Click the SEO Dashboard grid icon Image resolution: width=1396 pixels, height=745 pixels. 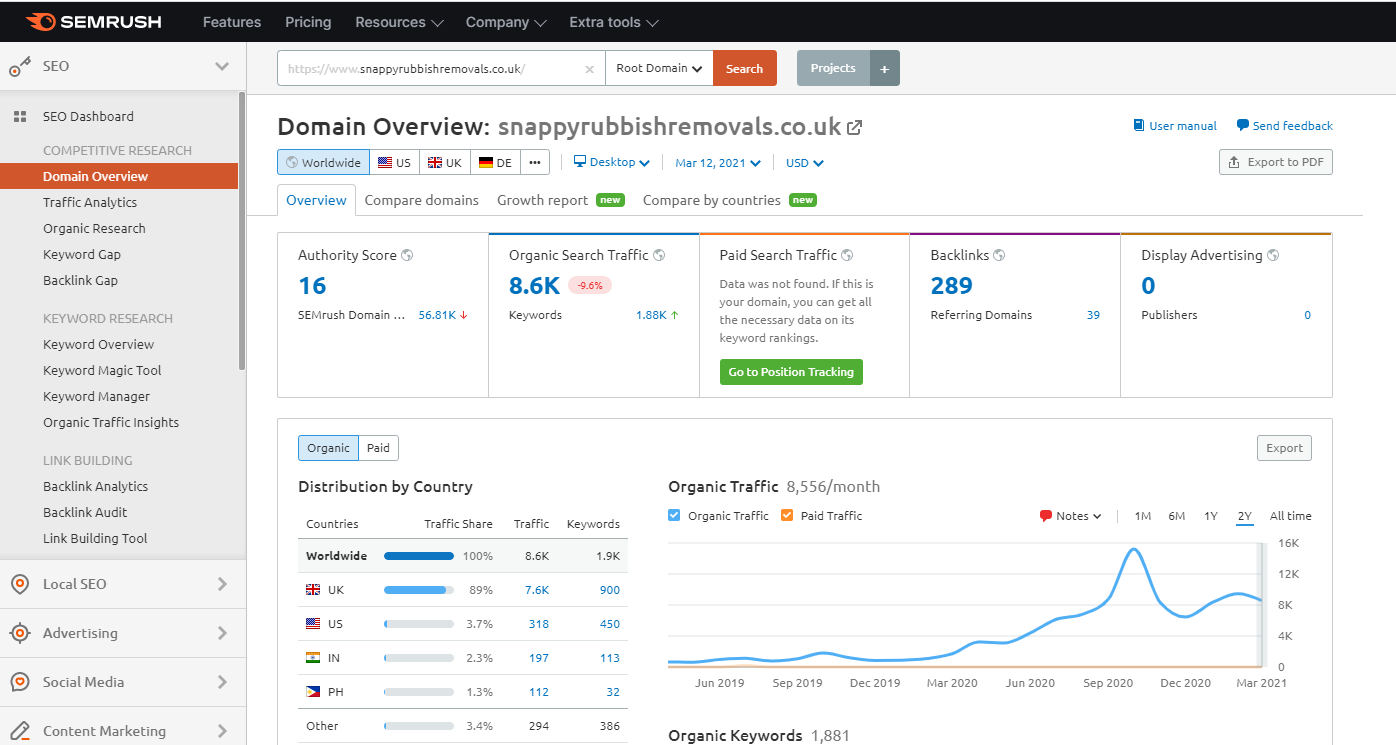coord(19,117)
